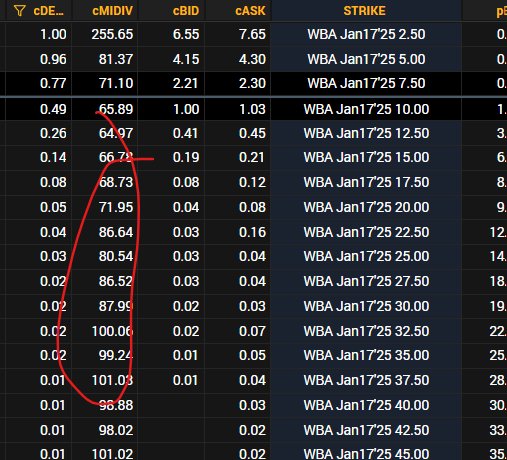The width and height of the screenshot is (507, 460).
Task: Click call bid price 0.41
Action: 186,133
